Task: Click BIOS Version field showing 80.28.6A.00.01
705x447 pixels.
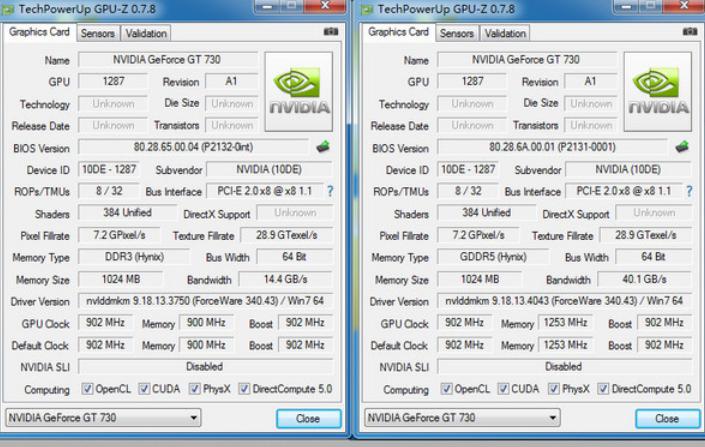Action: click(553, 147)
